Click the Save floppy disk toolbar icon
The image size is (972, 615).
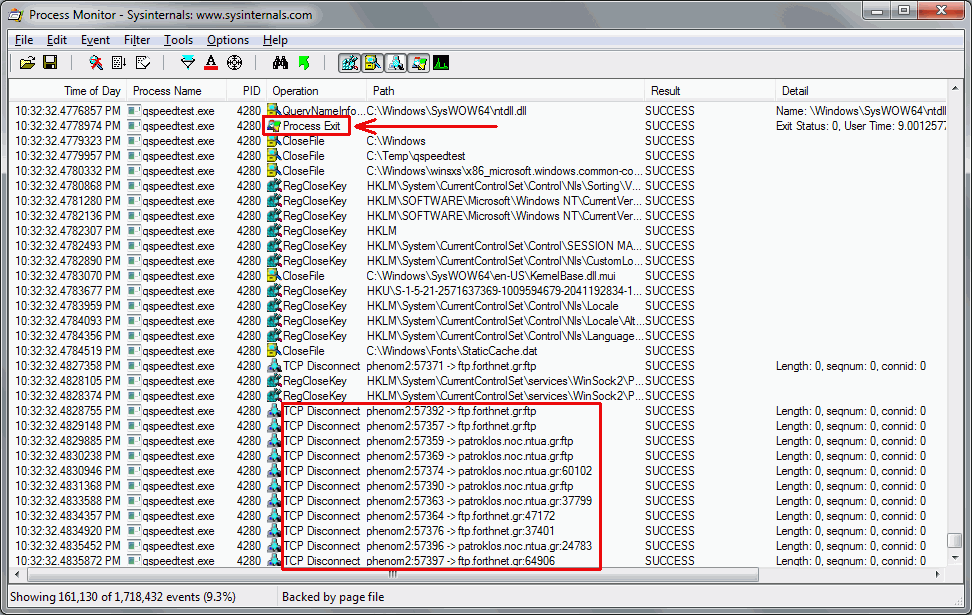point(50,63)
